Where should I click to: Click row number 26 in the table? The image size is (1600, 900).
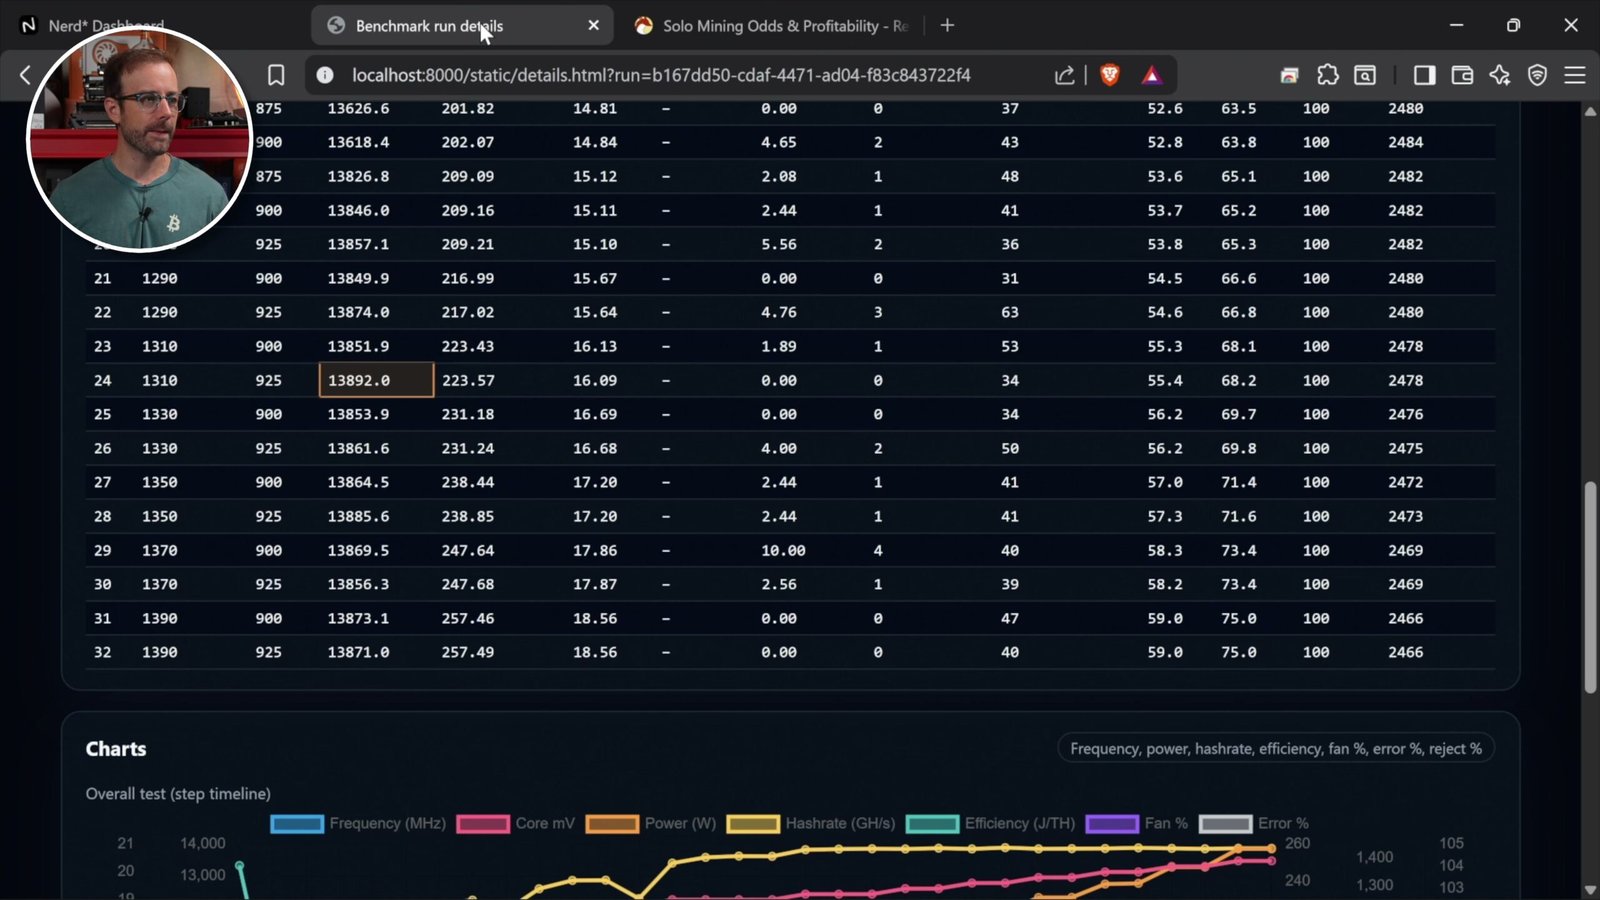pyautogui.click(x=103, y=448)
